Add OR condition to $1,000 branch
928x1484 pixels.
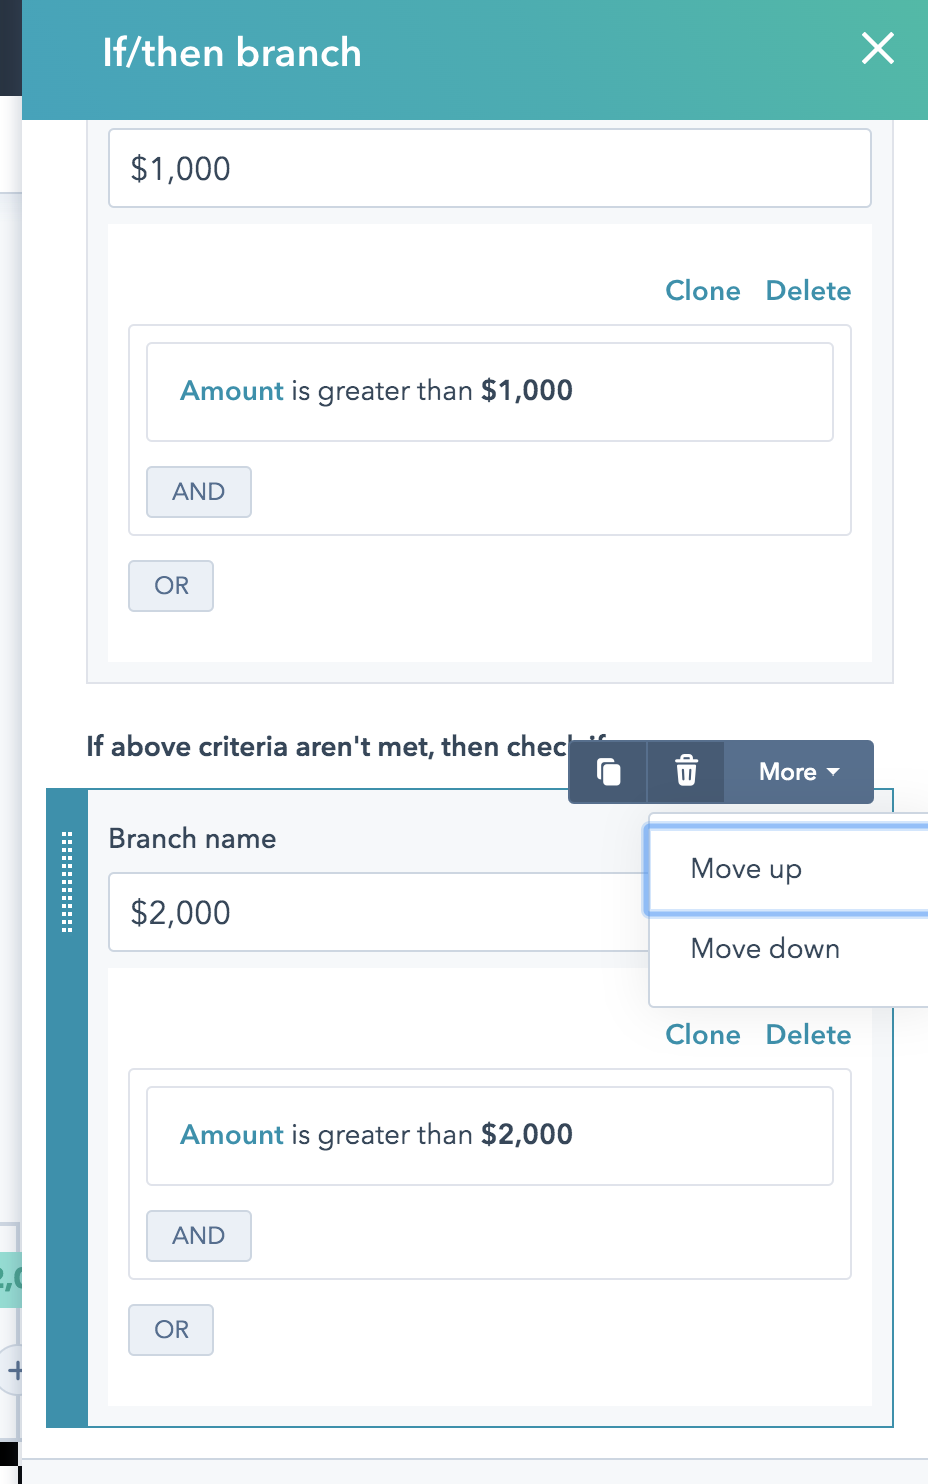click(x=171, y=586)
